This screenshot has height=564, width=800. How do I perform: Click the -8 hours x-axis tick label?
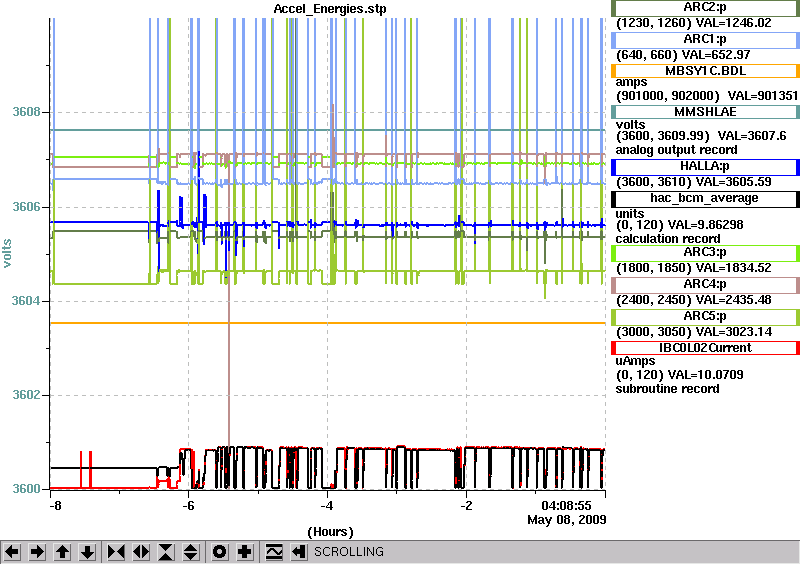pyautogui.click(x=54, y=506)
